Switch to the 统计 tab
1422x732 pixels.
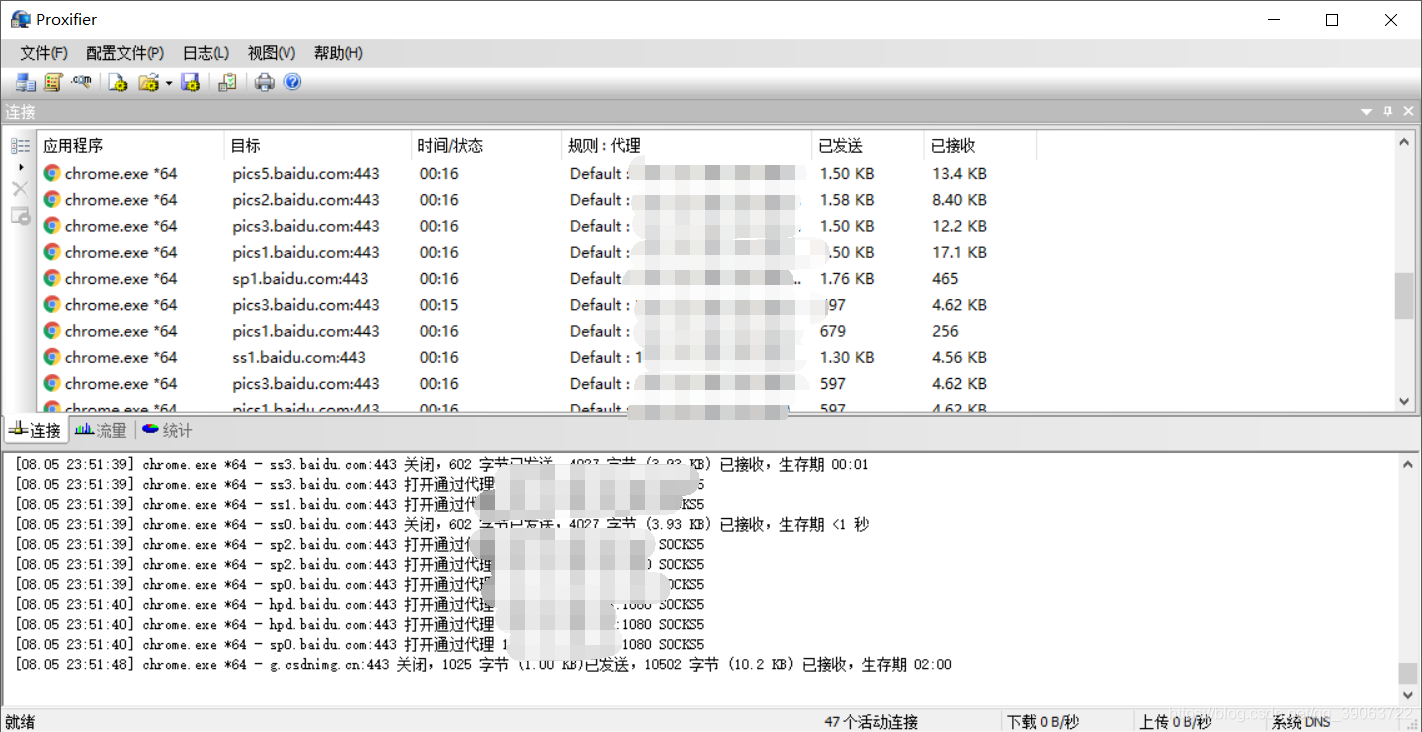167,431
